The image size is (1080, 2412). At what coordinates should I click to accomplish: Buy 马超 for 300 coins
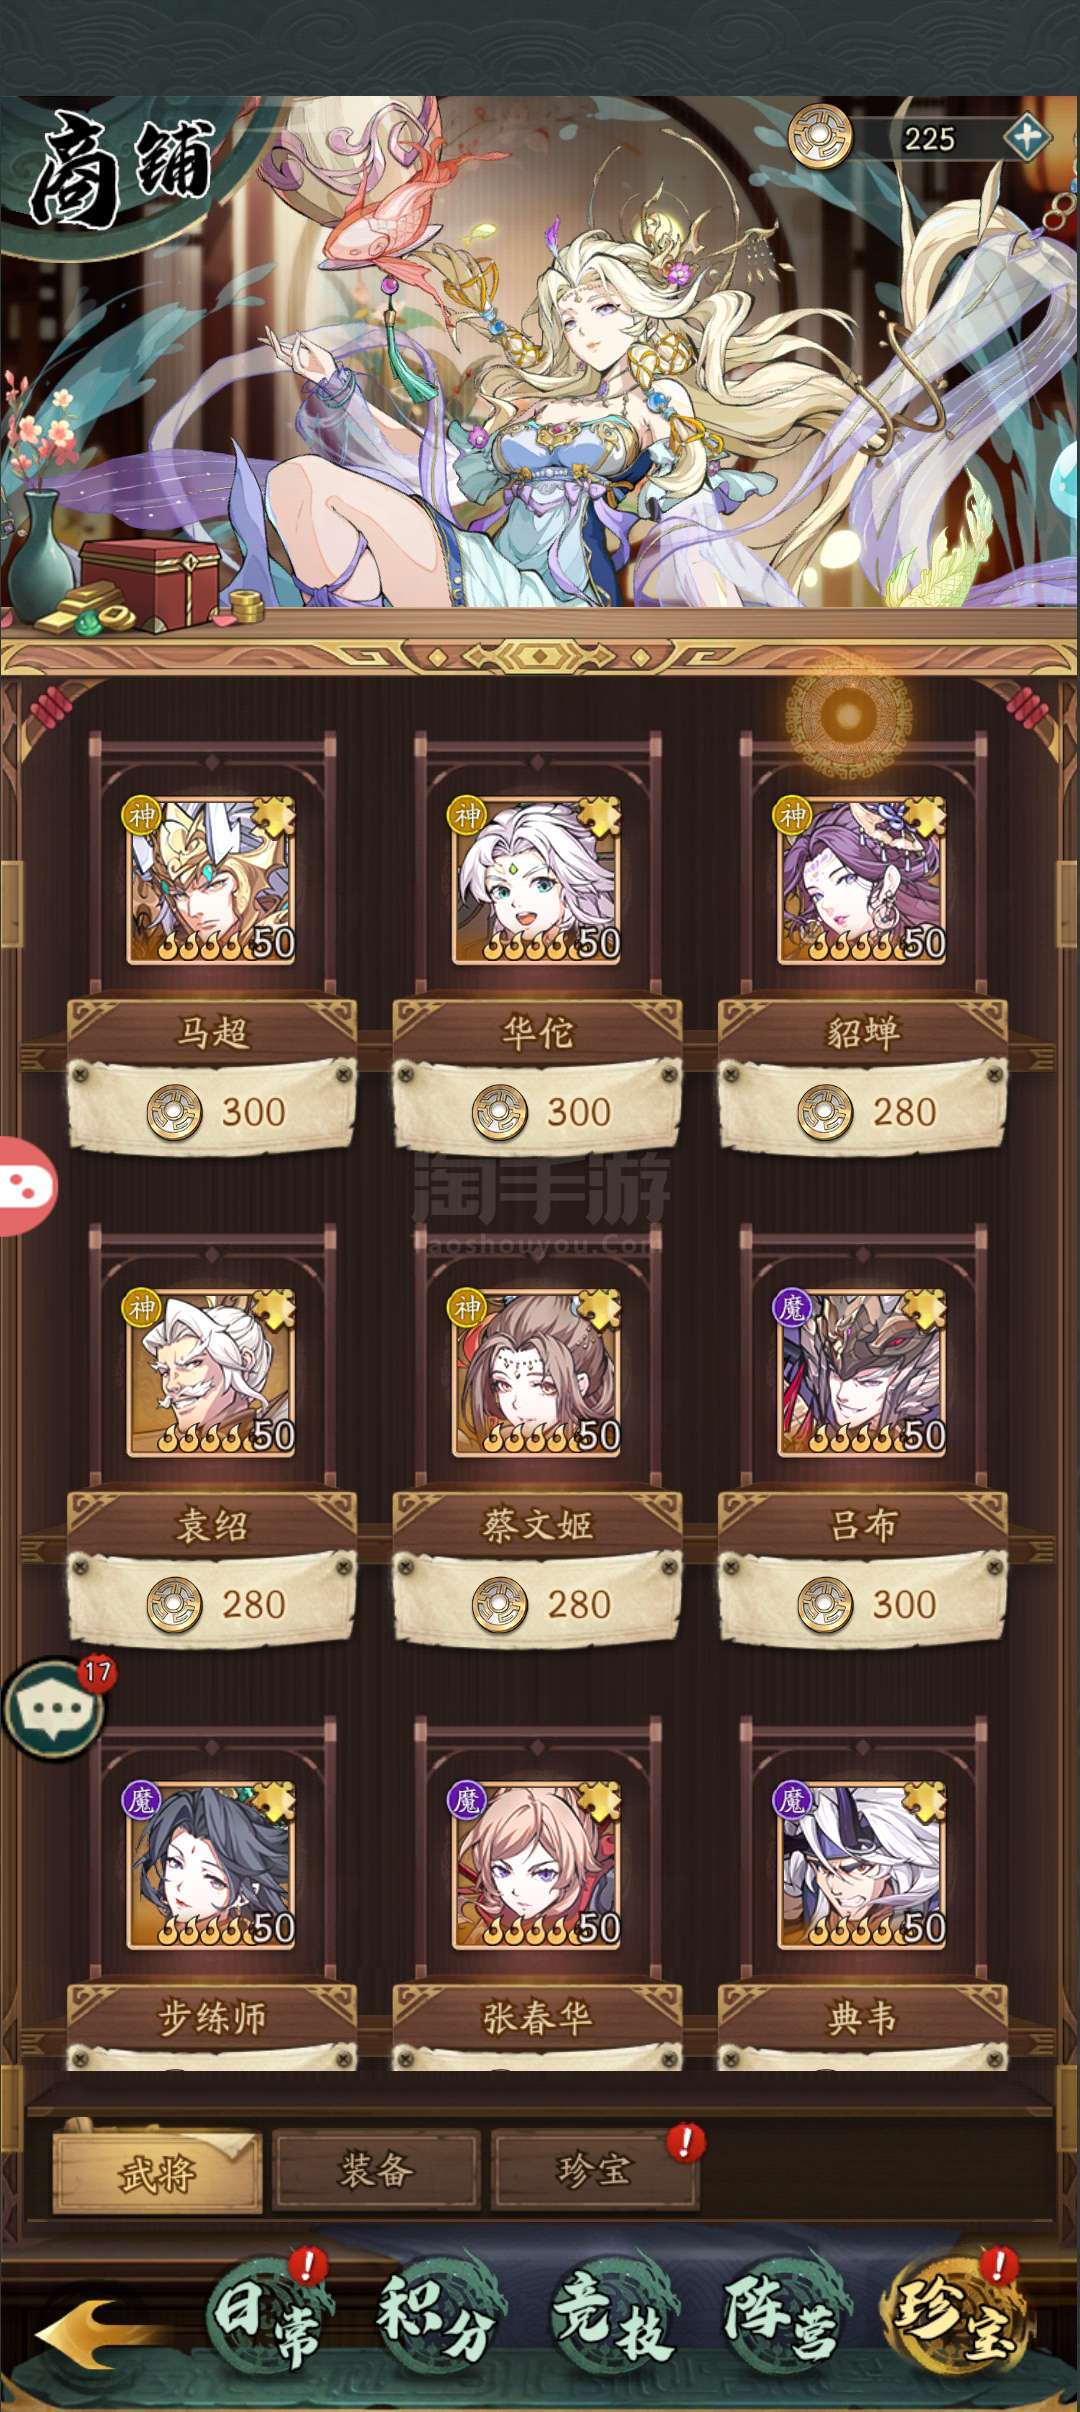tap(212, 1111)
